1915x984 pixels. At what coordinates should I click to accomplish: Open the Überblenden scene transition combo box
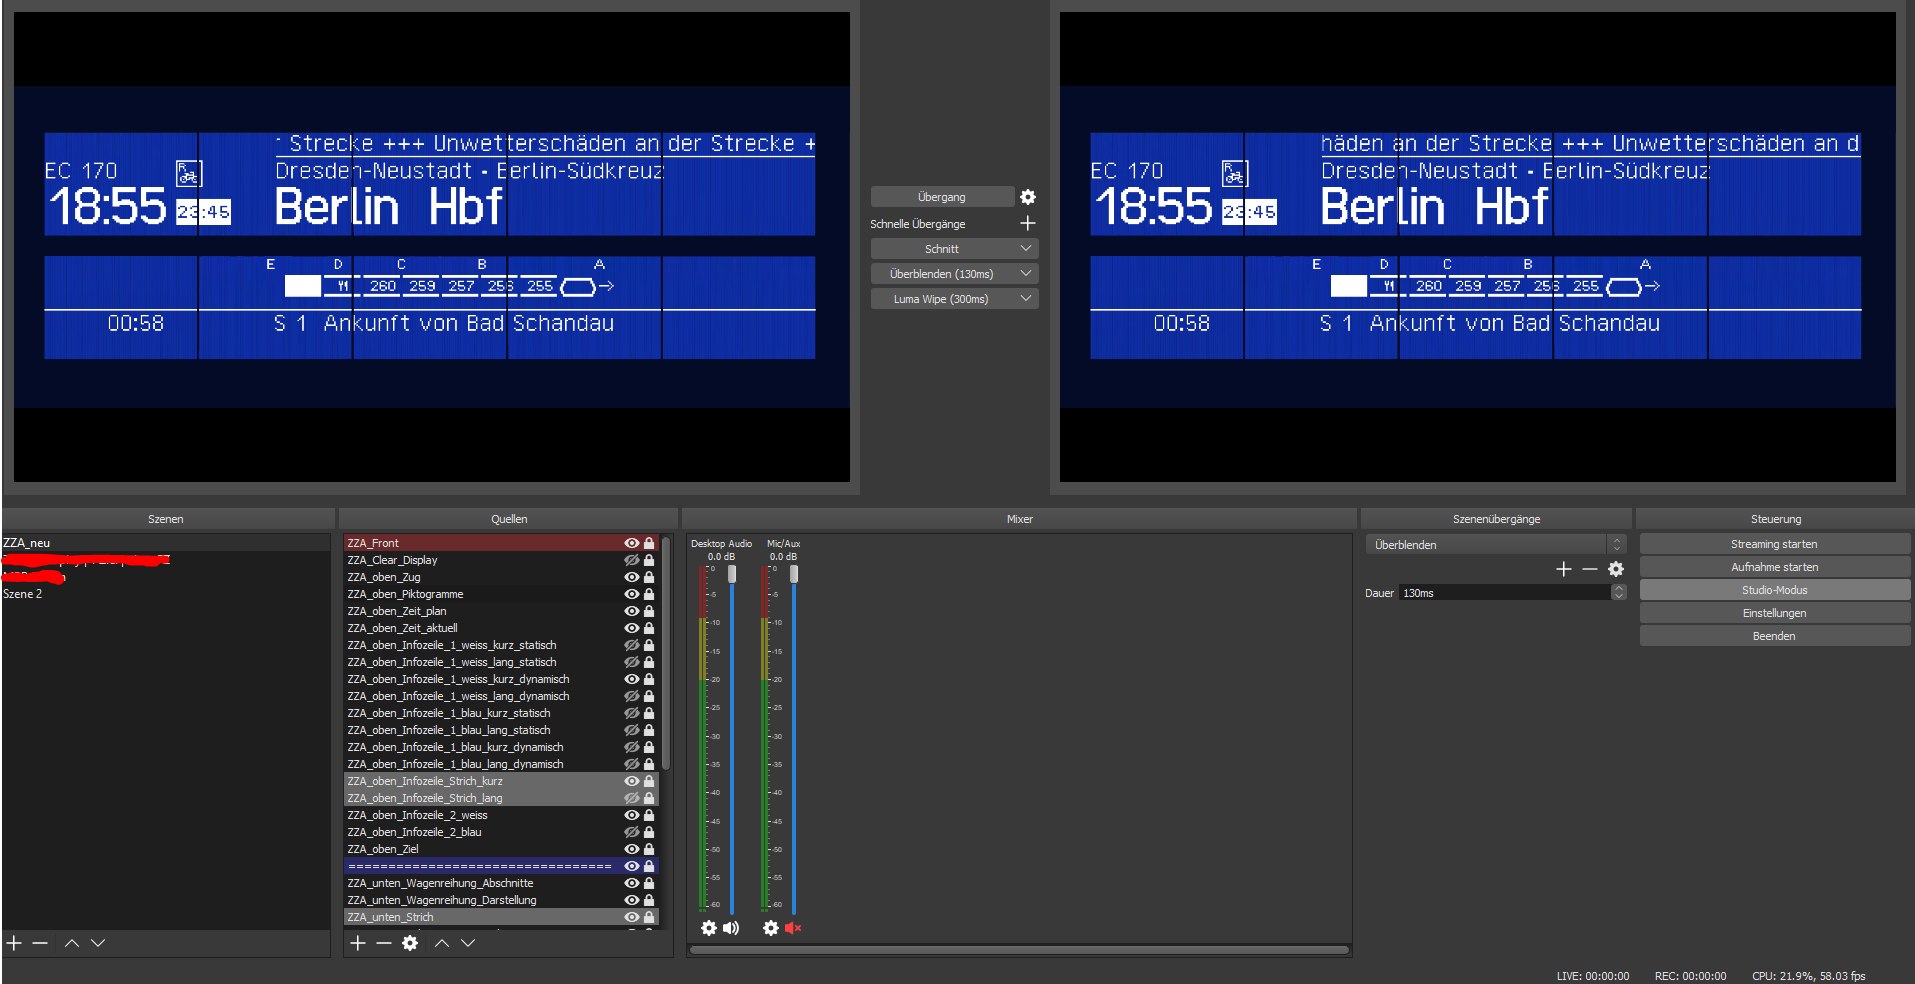click(x=1496, y=545)
